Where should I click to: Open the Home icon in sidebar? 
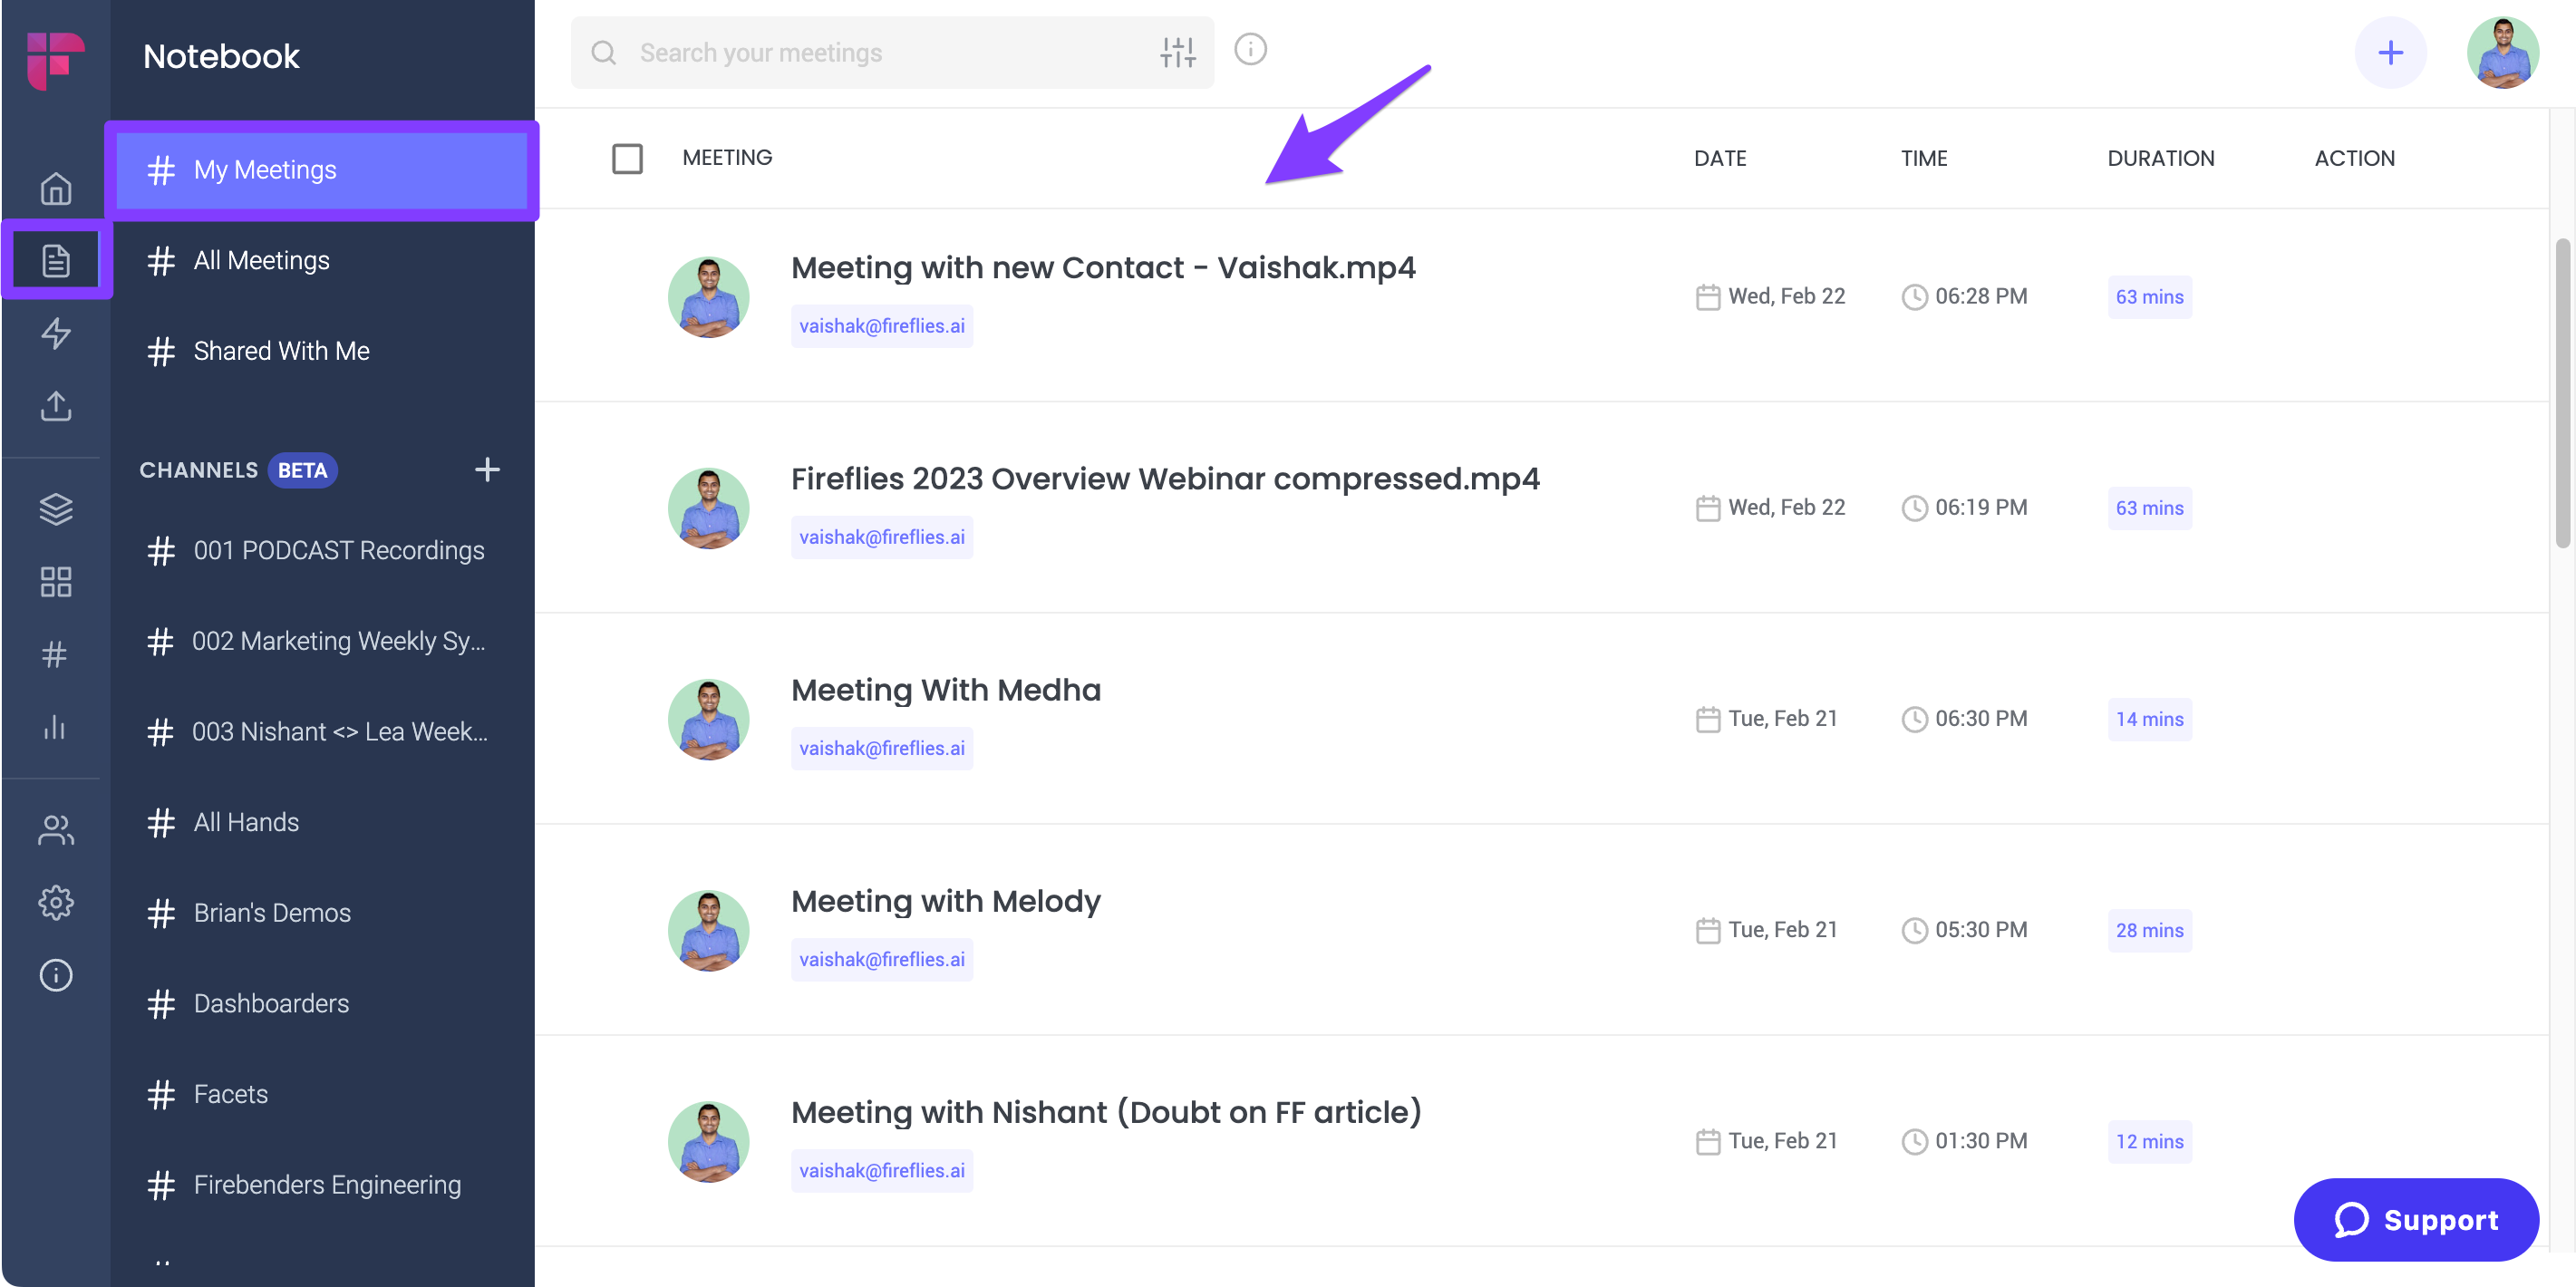click(x=56, y=188)
